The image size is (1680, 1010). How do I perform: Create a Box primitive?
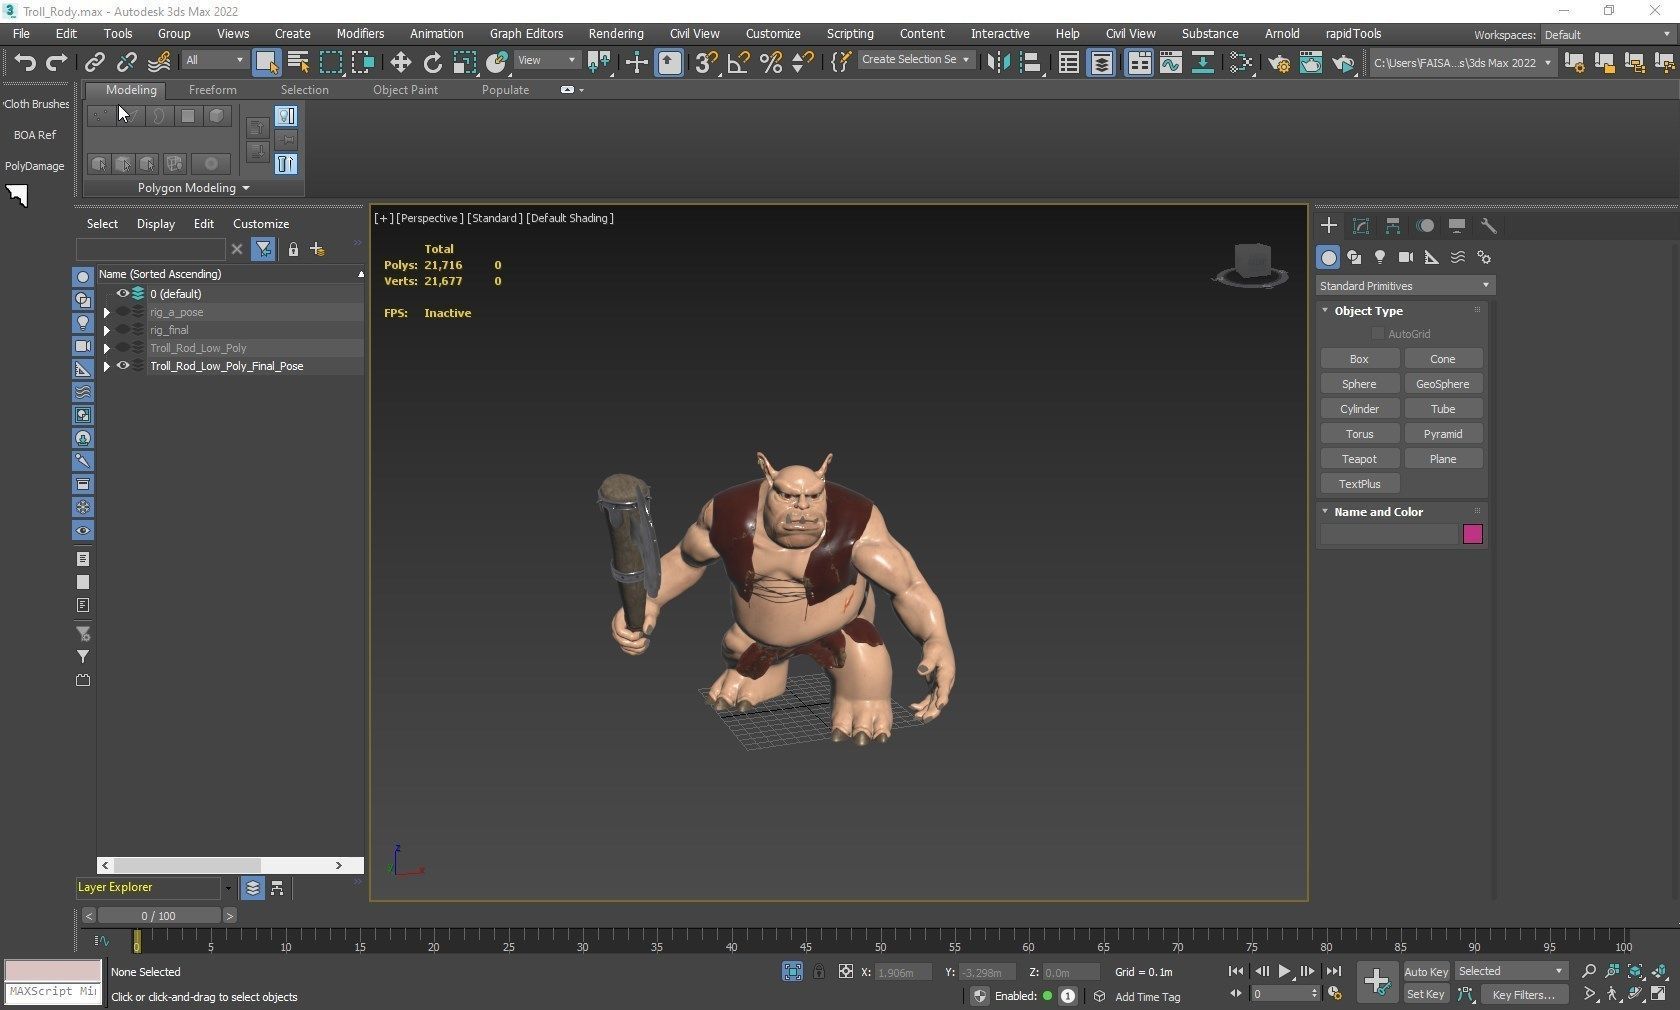(1359, 359)
